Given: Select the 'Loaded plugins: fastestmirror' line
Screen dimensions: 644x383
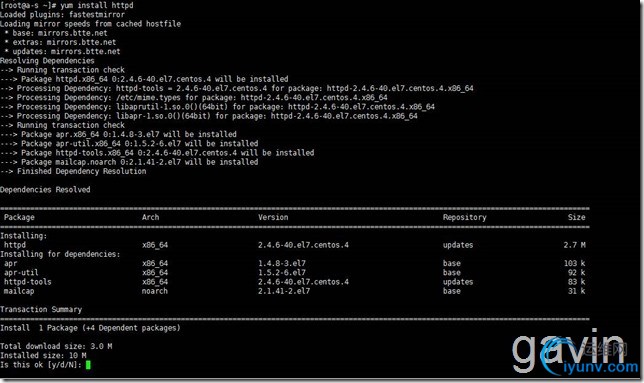Looking at the screenshot, I should (x=62, y=14).
